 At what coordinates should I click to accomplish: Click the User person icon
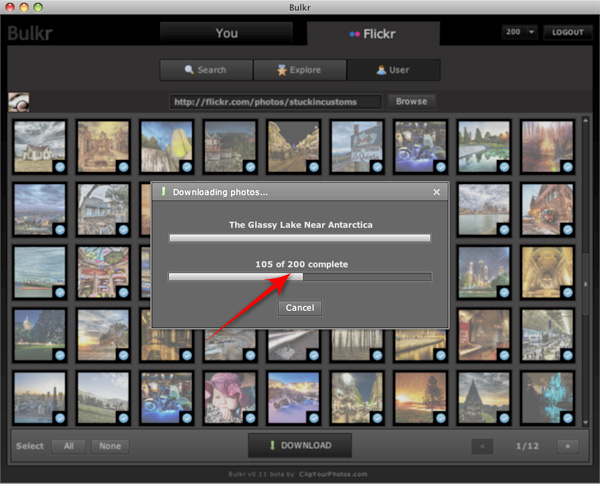[x=381, y=70]
